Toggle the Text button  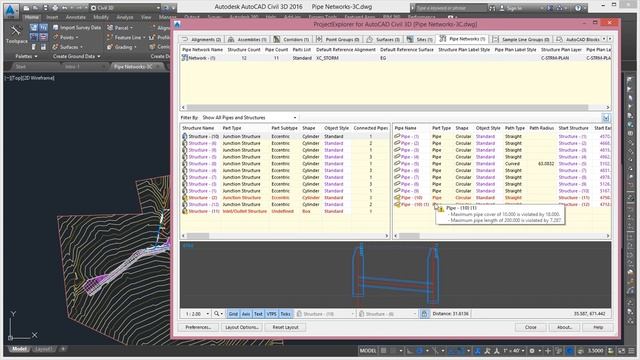[x=258, y=314]
